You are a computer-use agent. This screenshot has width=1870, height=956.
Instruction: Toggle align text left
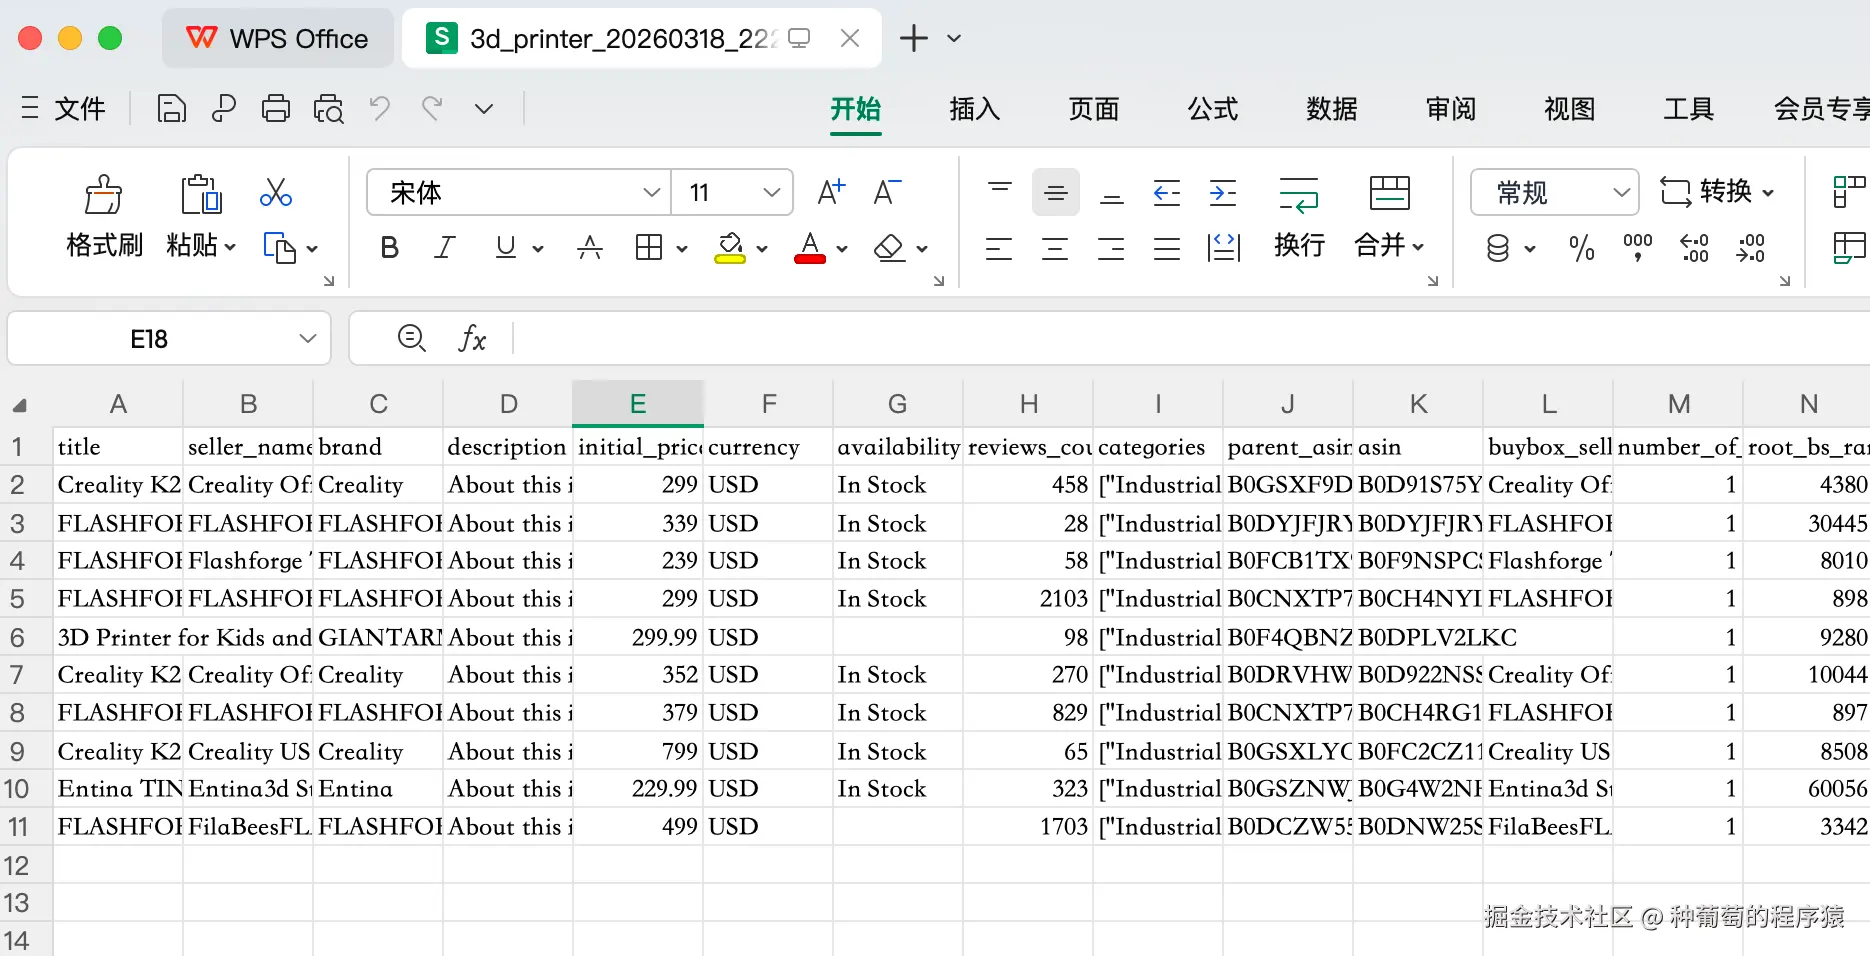coord(999,247)
